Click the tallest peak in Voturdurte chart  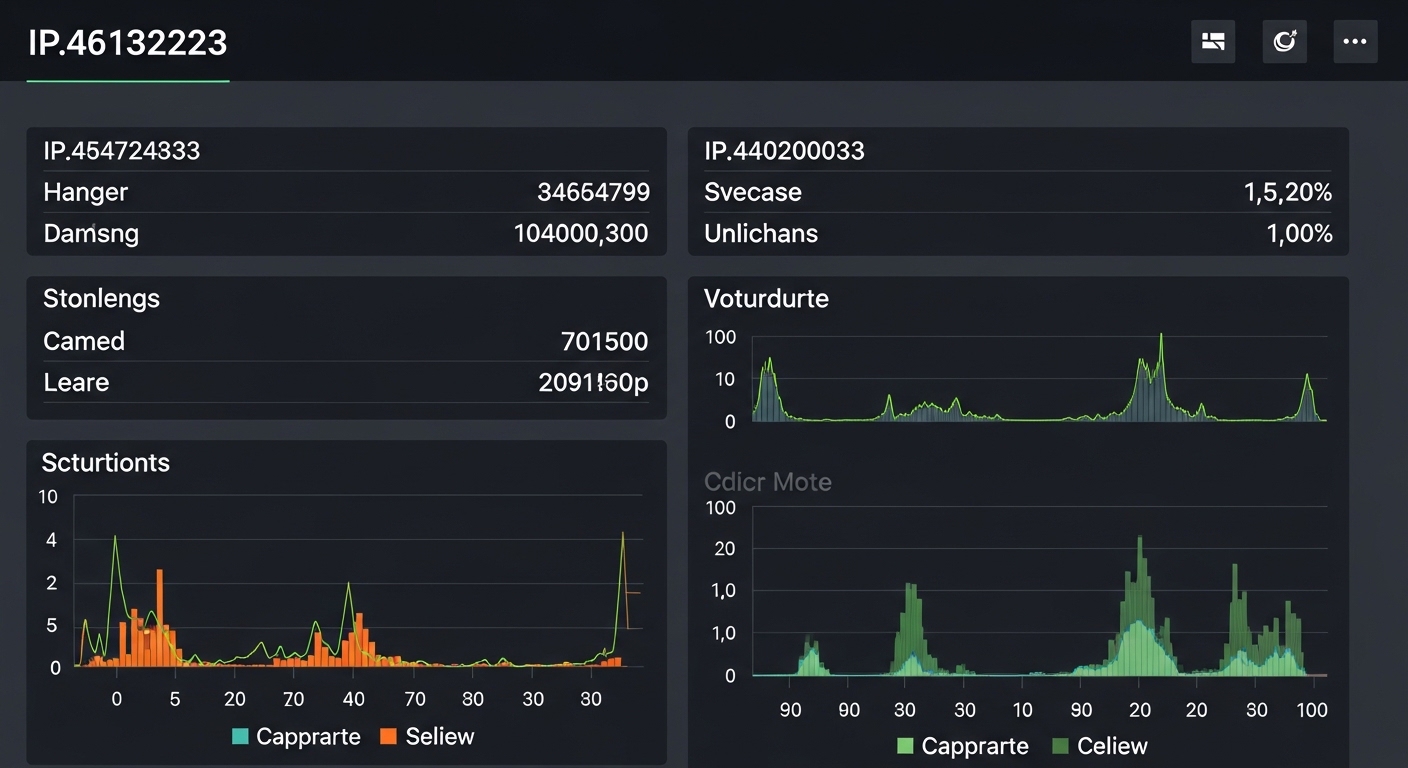click(x=1161, y=338)
